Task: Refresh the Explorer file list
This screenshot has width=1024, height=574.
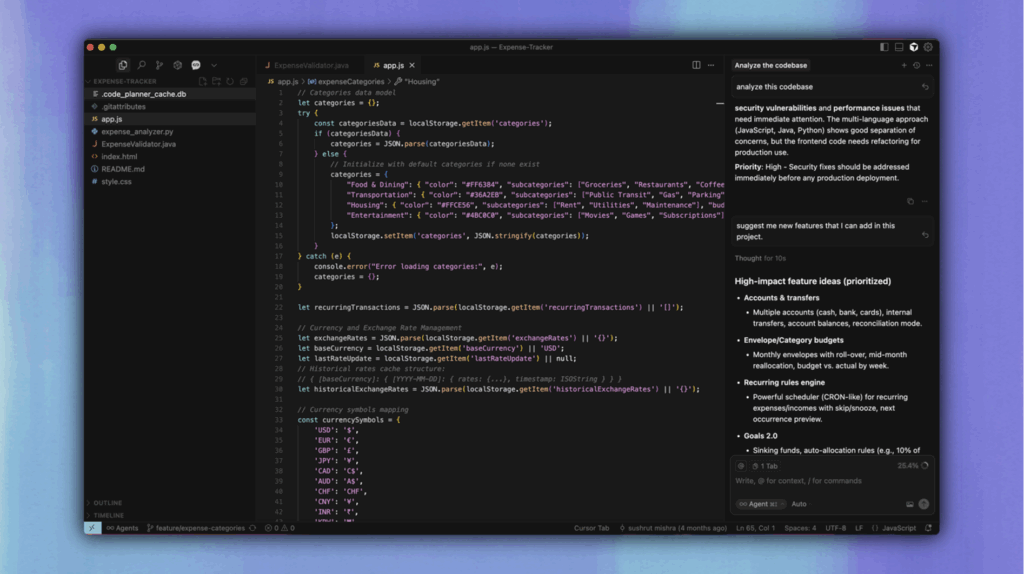Action: click(x=230, y=82)
